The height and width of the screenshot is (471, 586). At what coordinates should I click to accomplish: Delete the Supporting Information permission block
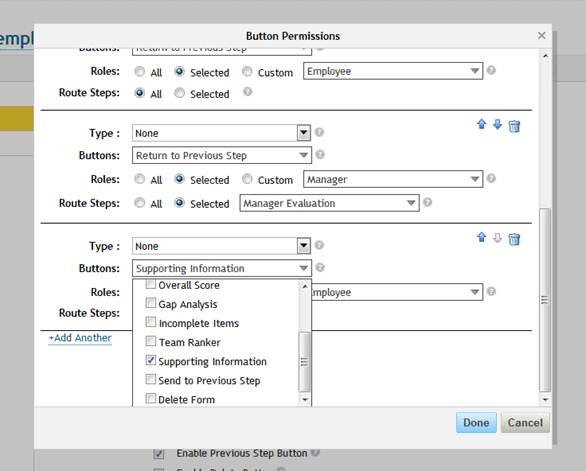coord(514,239)
